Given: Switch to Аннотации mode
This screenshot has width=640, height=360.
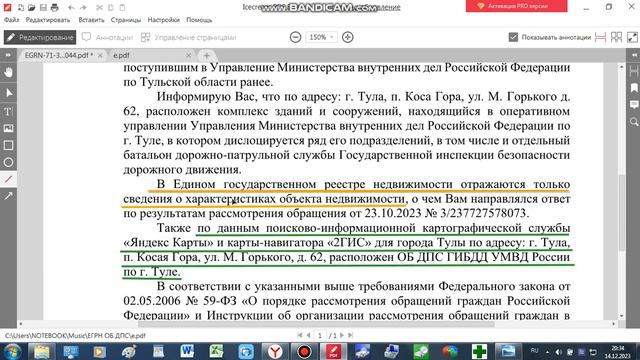Looking at the screenshot, I should 107,37.
